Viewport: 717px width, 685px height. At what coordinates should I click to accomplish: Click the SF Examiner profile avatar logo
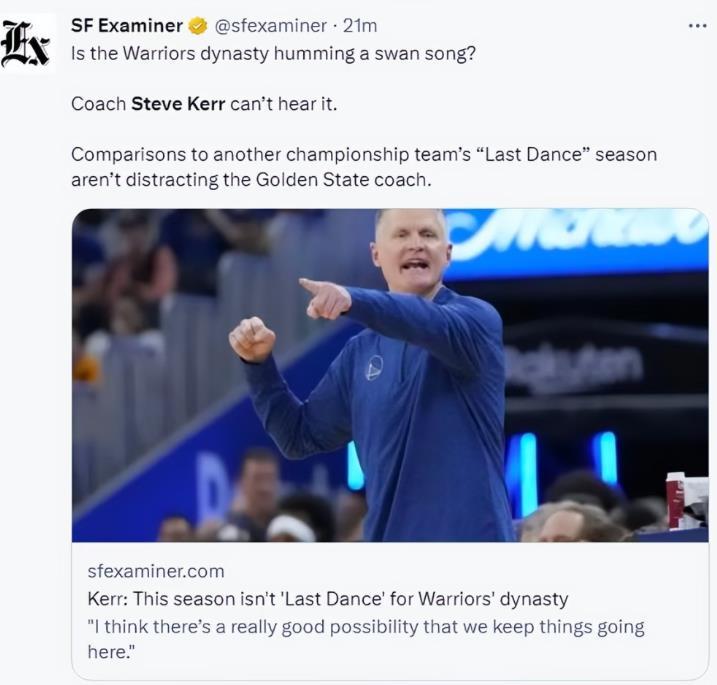click(26, 42)
